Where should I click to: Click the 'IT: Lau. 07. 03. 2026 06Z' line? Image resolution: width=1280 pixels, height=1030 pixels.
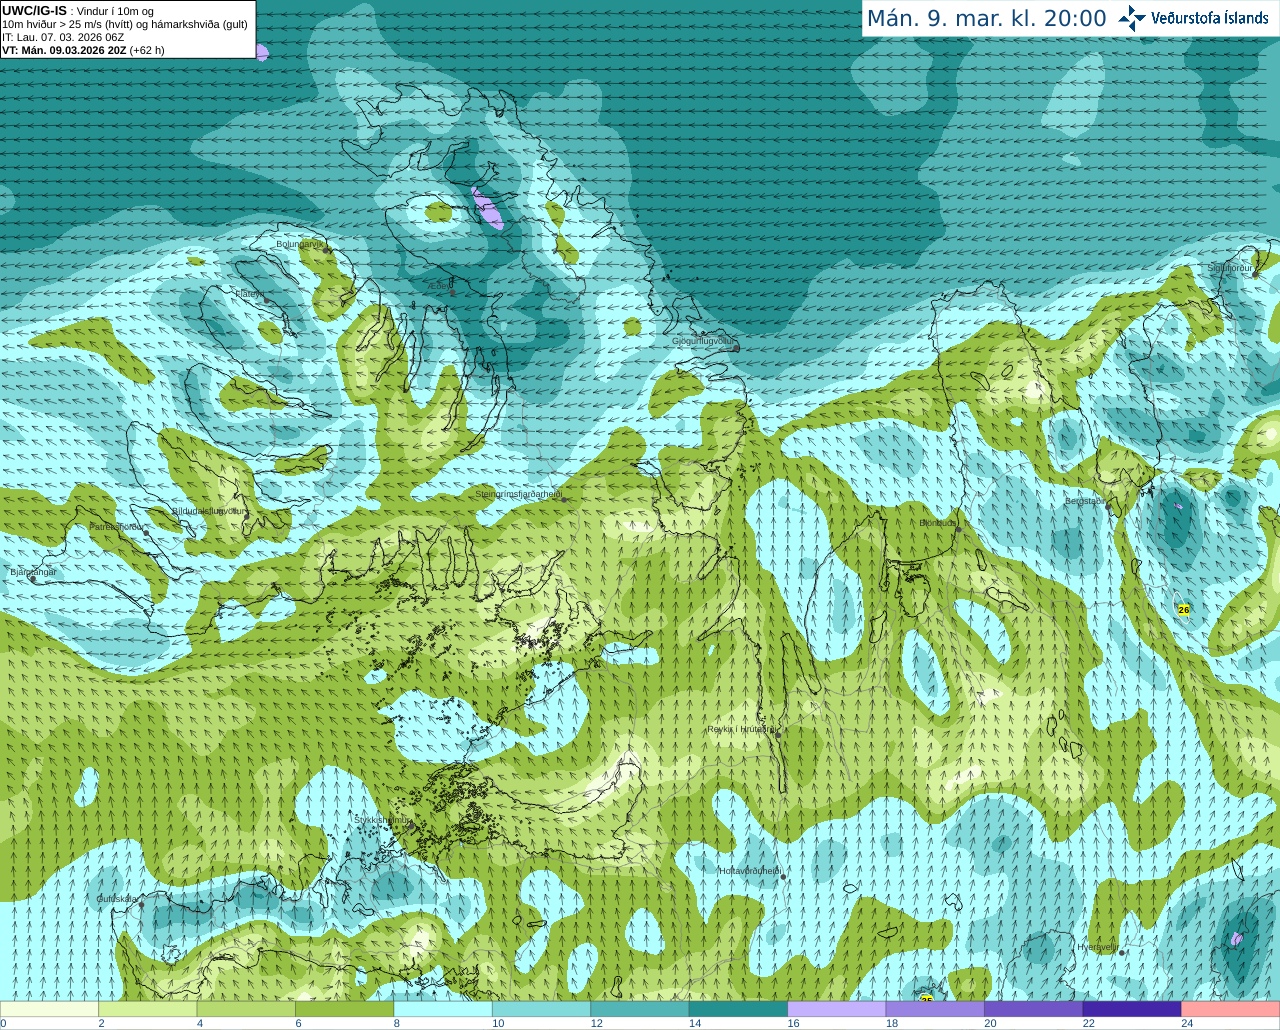[63, 37]
